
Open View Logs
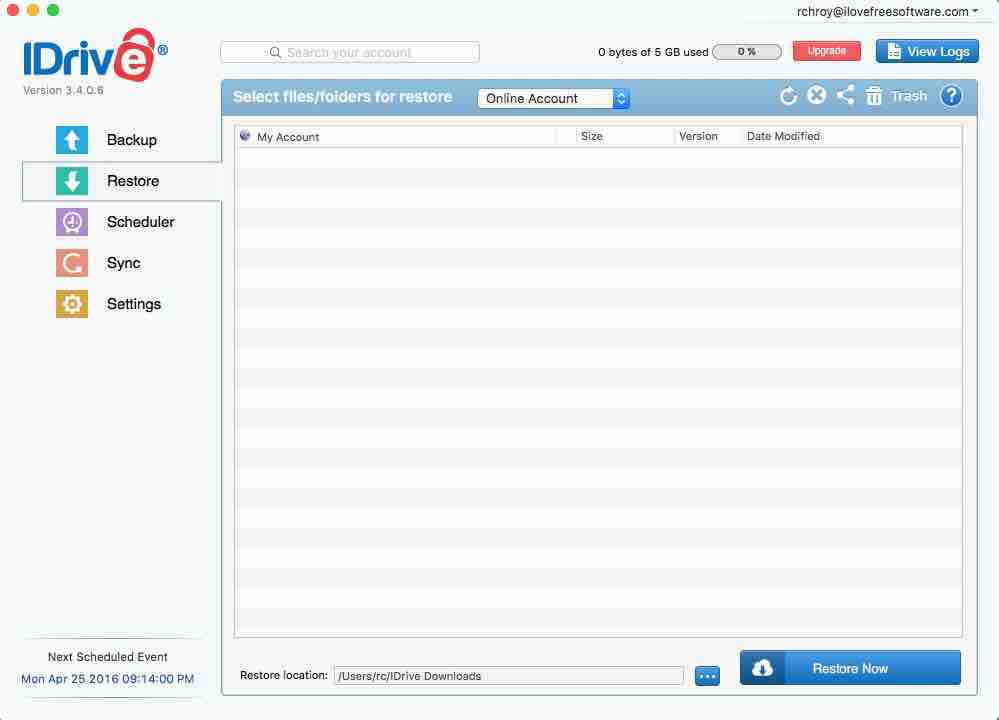(x=928, y=52)
